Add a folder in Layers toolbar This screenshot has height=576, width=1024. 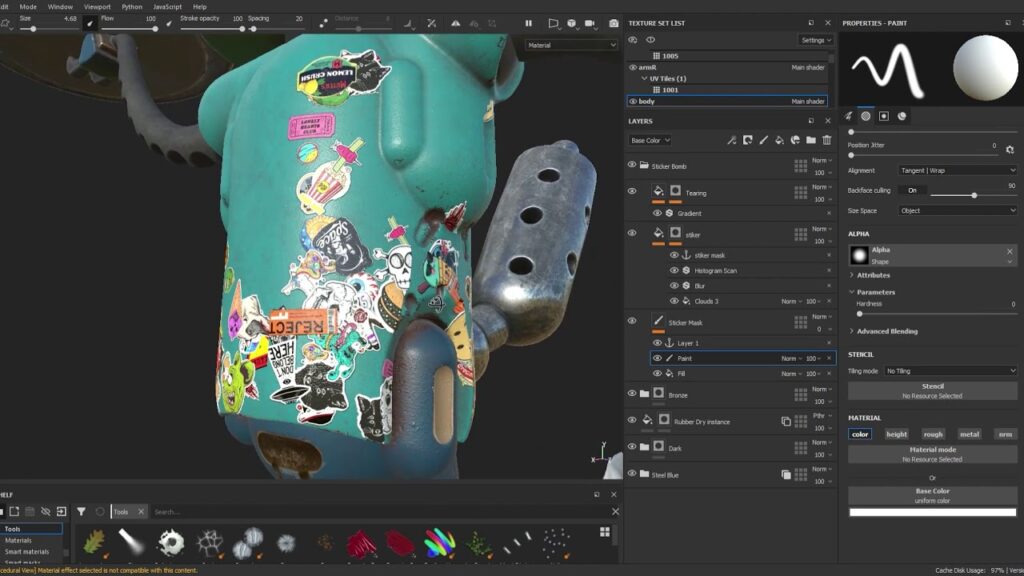coord(811,140)
